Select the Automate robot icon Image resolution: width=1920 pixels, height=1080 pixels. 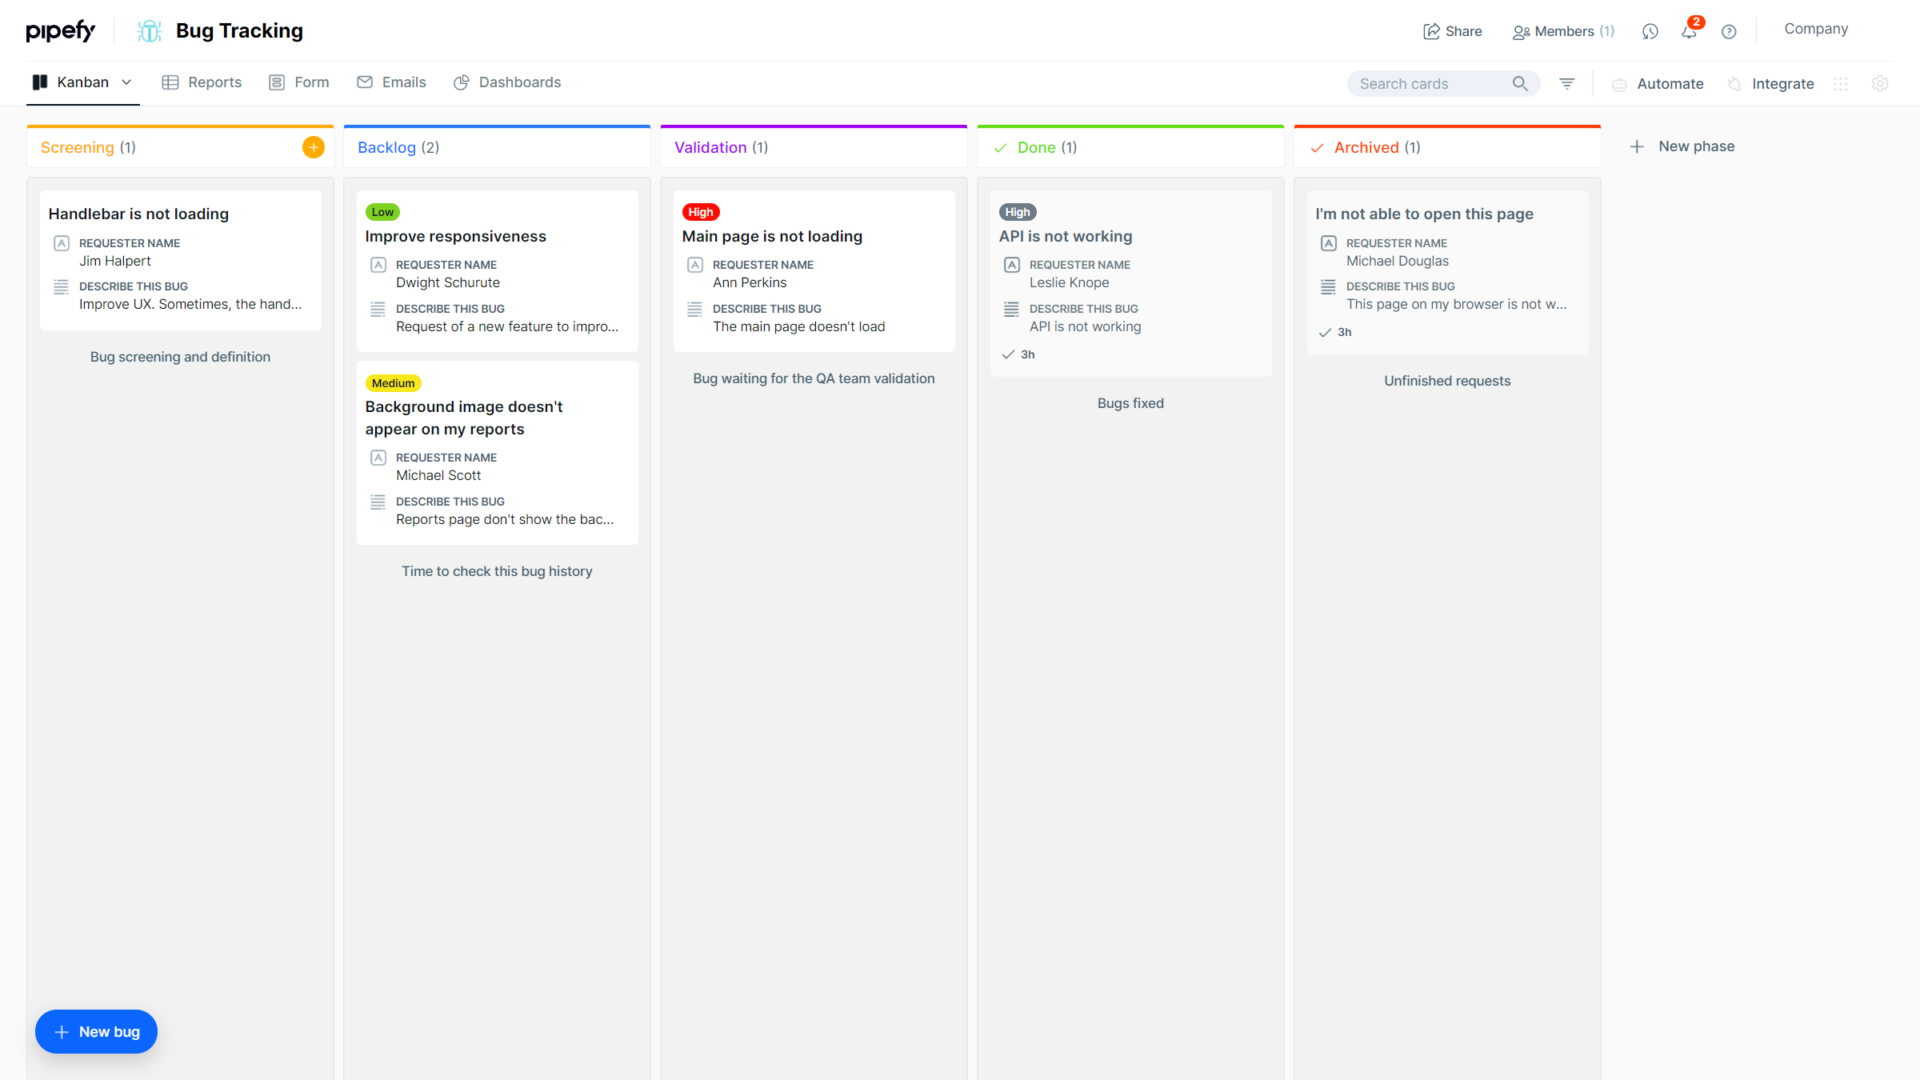(x=1619, y=84)
